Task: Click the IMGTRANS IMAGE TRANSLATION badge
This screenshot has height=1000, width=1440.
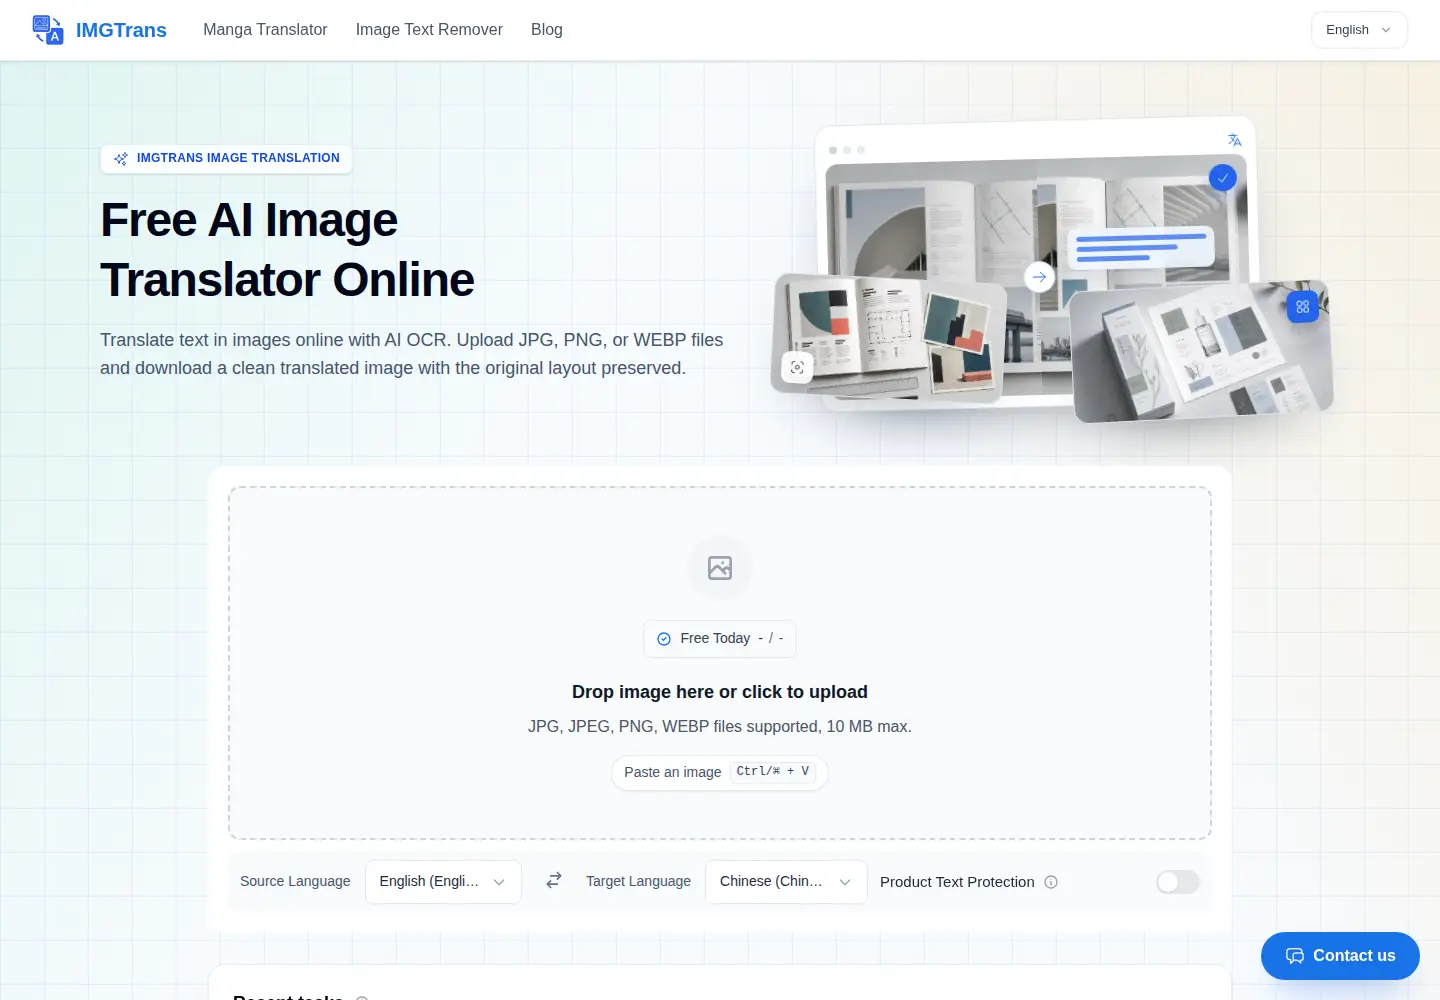Action: pyautogui.click(x=226, y=159)
